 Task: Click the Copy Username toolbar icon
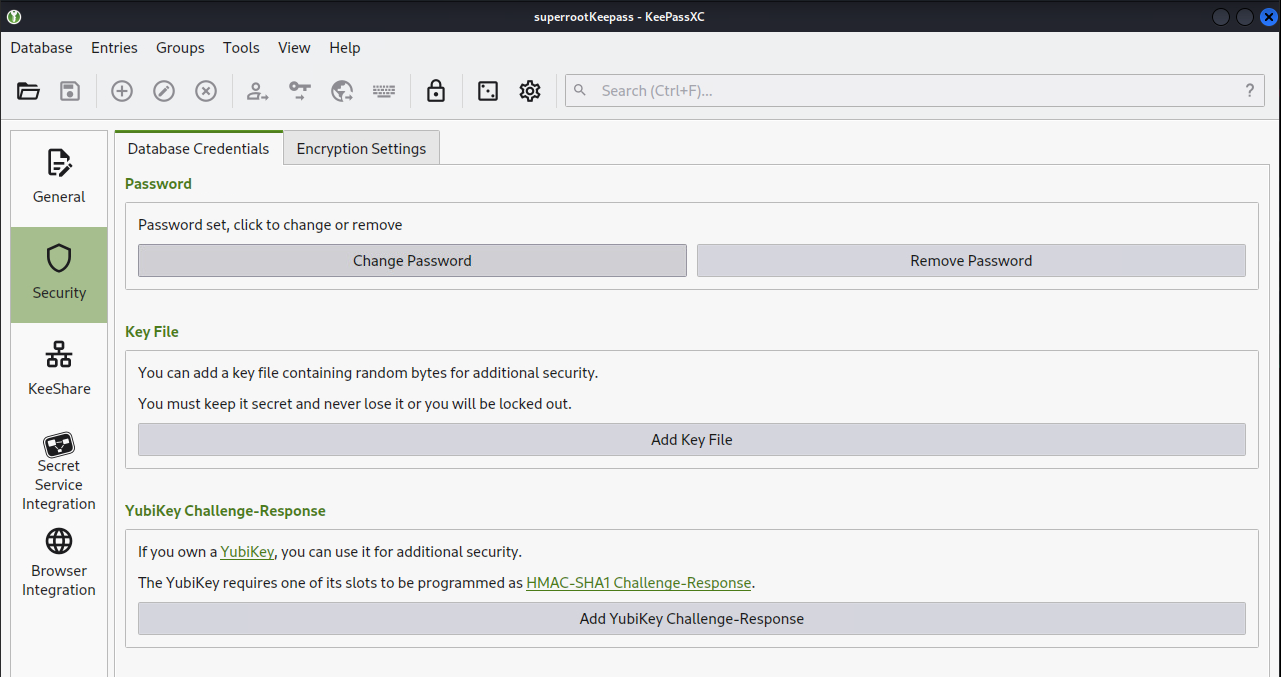pyautogui.click(x=258, y=91)
